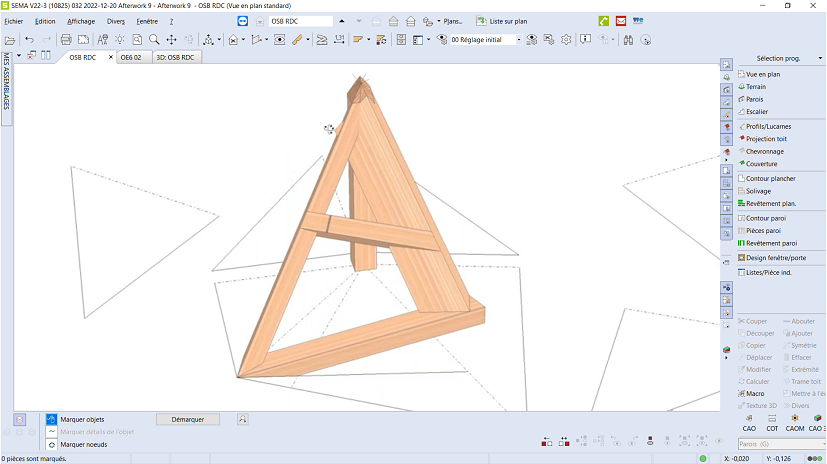Expand the Sélection prog. dropdown

[820, 58]
